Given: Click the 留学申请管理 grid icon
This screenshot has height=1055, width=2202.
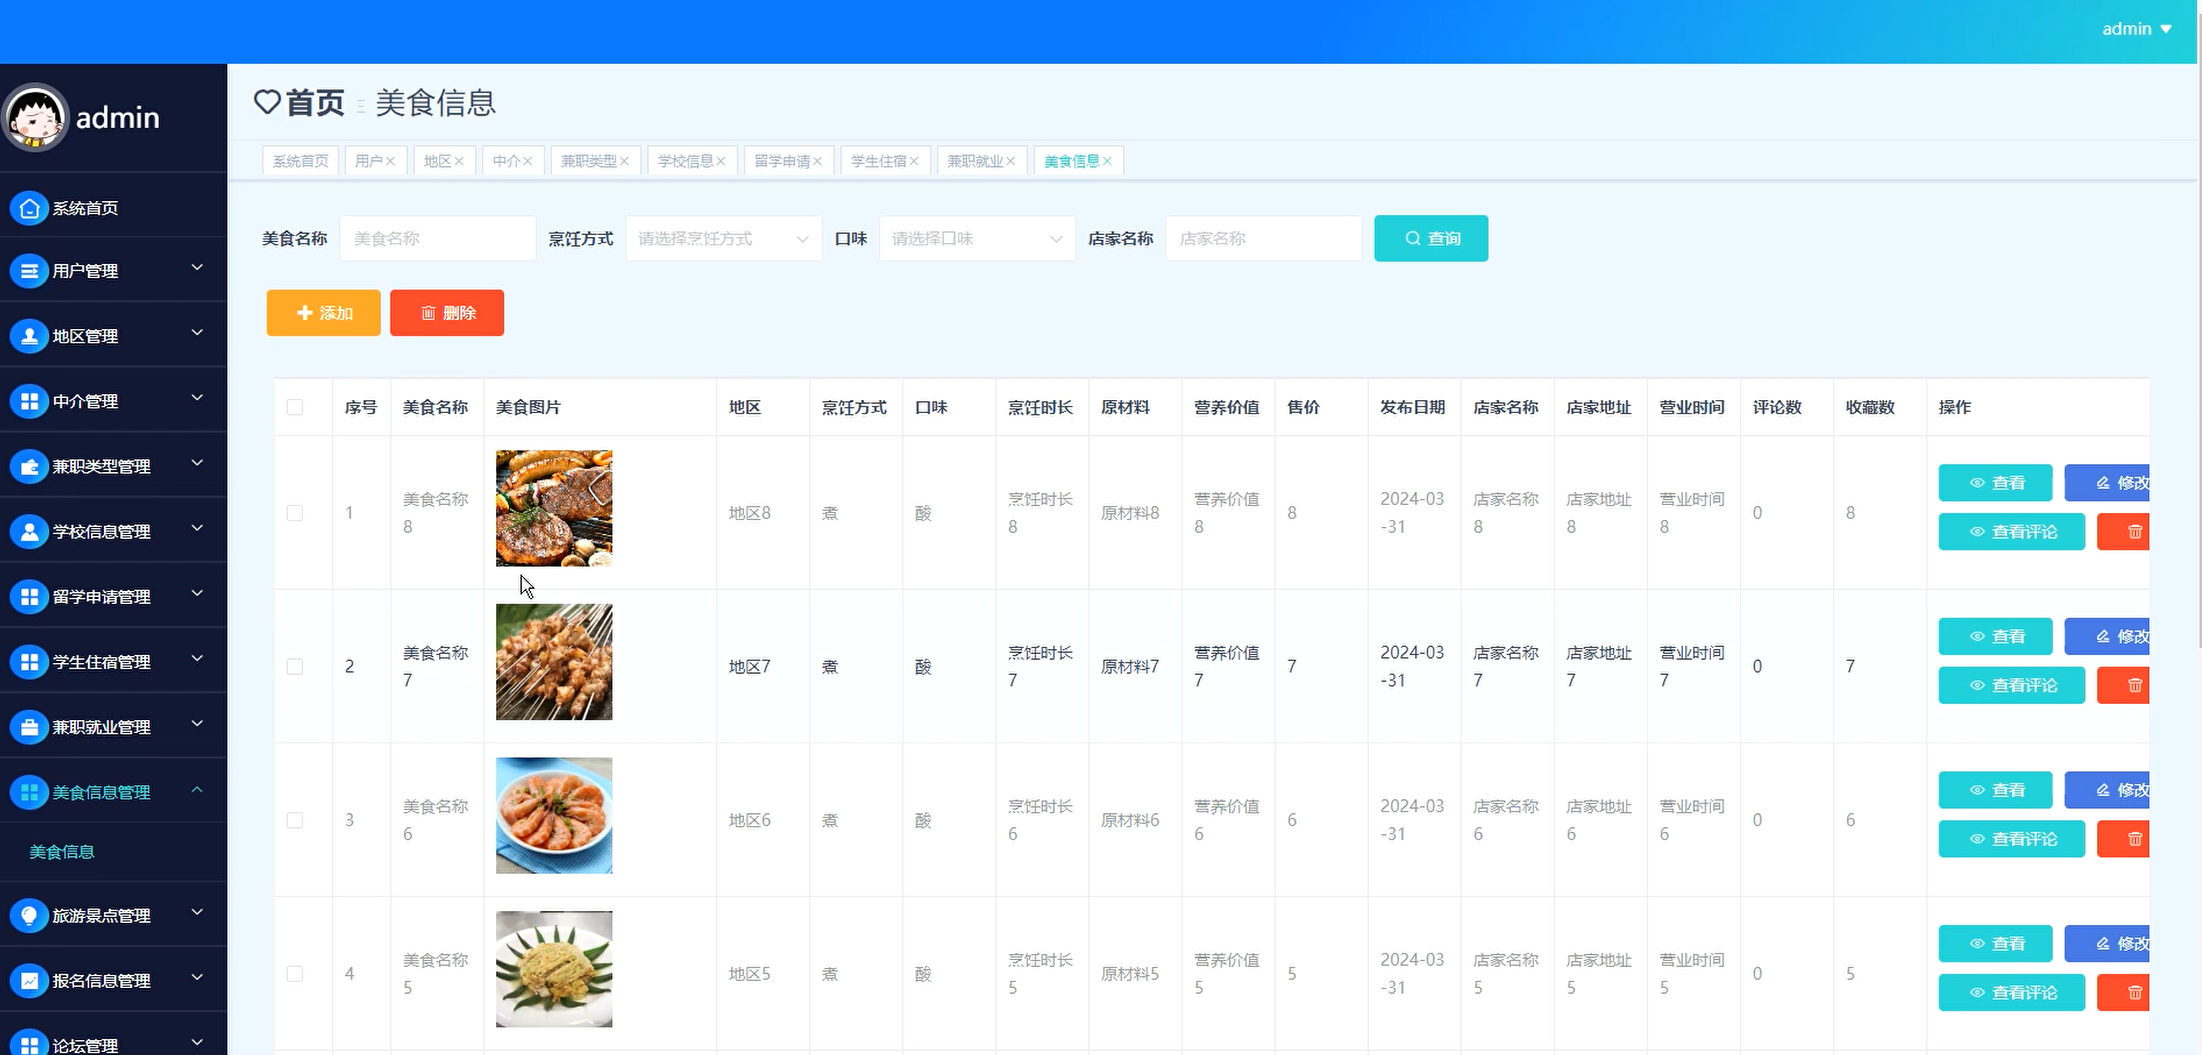Looking at the screenshot, I should coord(29,596).
